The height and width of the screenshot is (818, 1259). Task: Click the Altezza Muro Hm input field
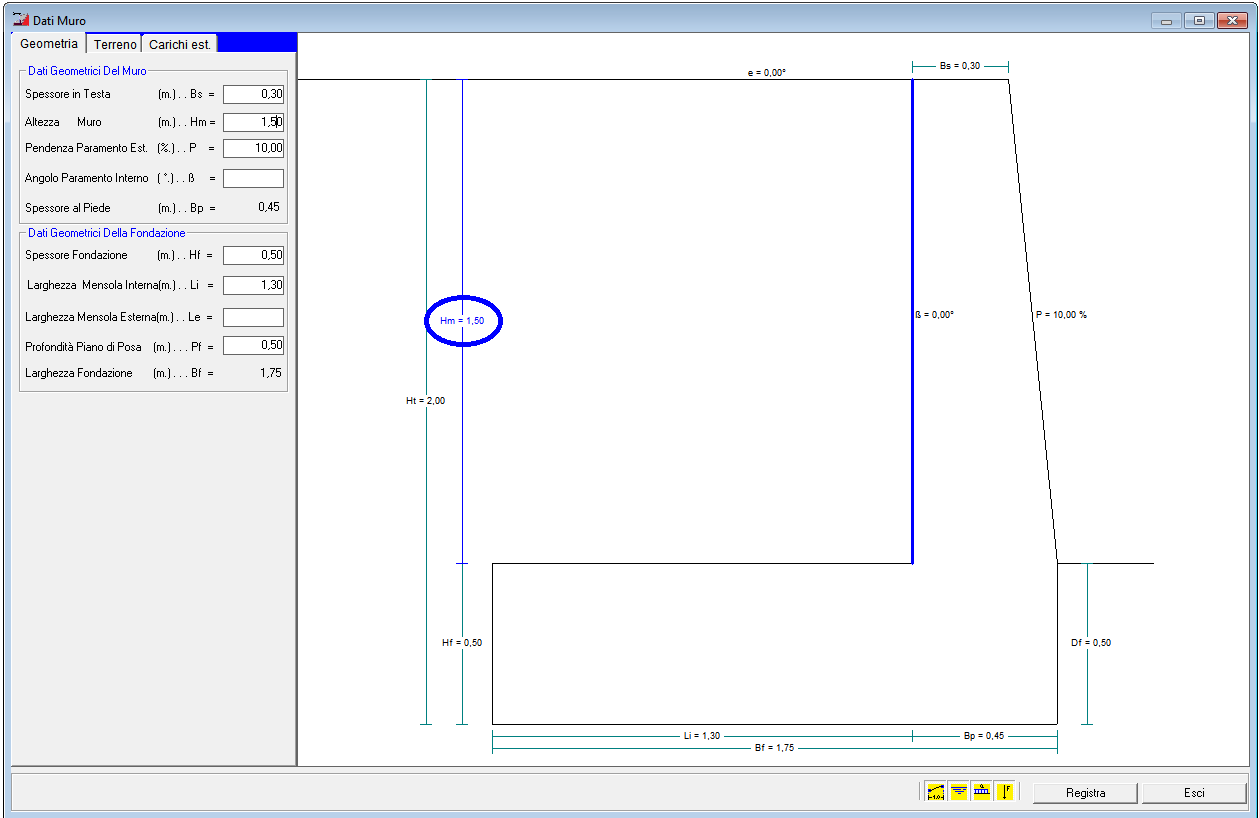254,122
